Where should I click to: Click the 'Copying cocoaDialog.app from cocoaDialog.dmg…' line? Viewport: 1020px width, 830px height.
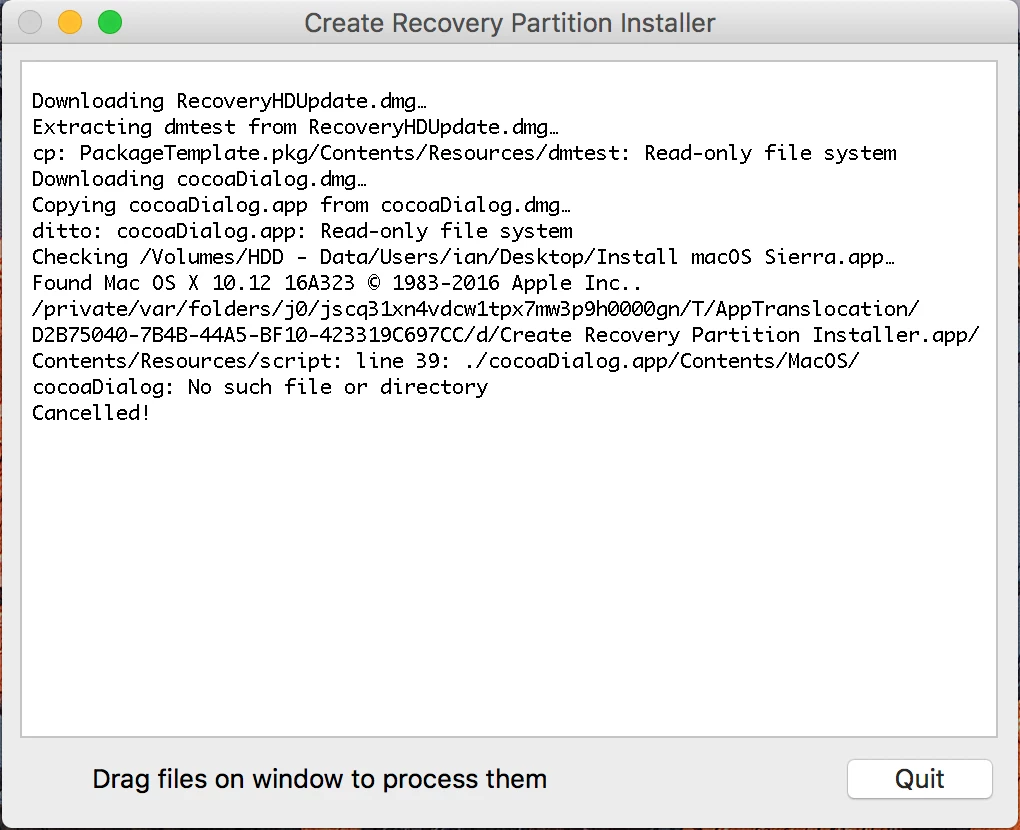[301, 205]
